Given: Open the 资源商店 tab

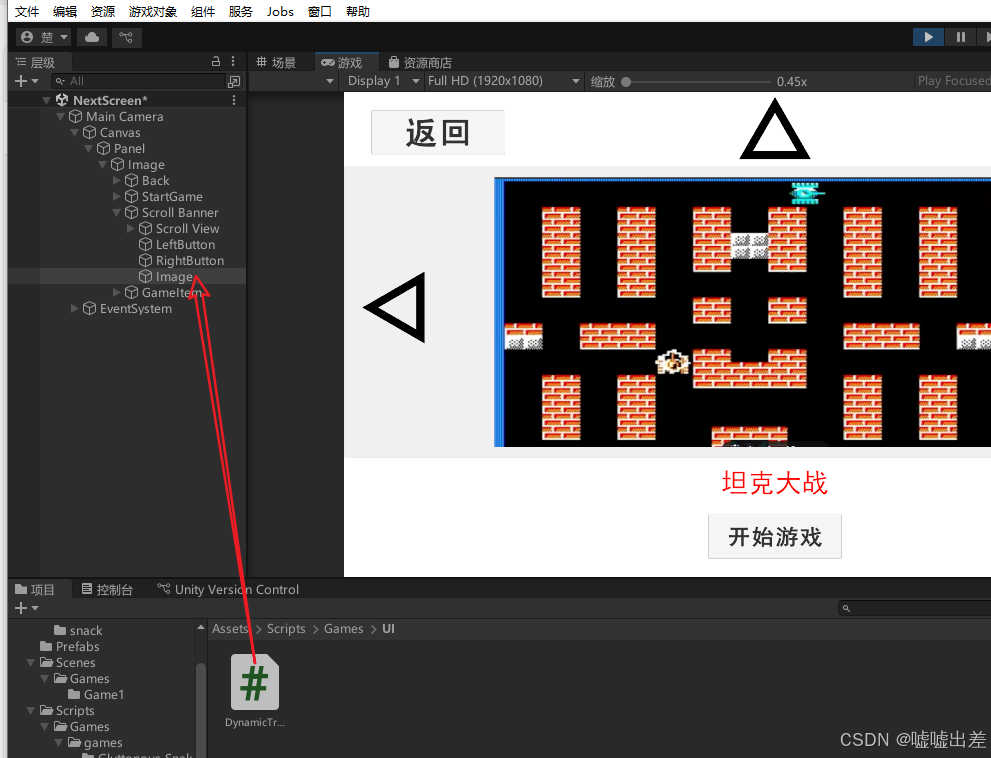Looking at the screenshot, I should [420, 62].
